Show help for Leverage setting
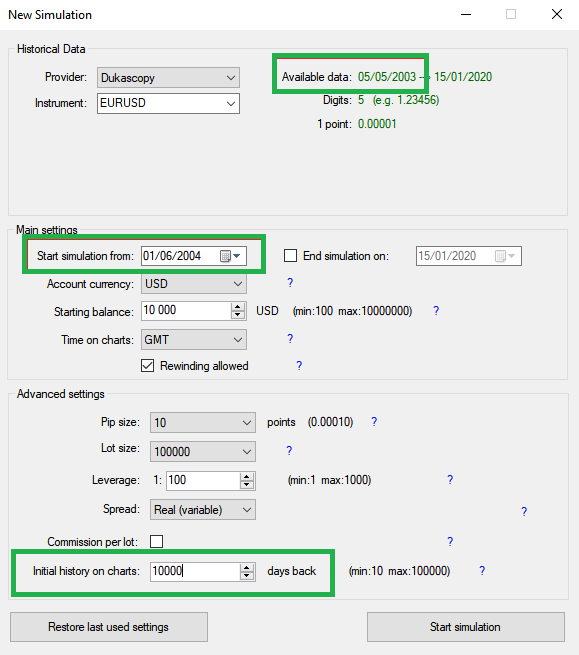Image resolution: width=579 pixels, height=655 pixels. point(449,480)
